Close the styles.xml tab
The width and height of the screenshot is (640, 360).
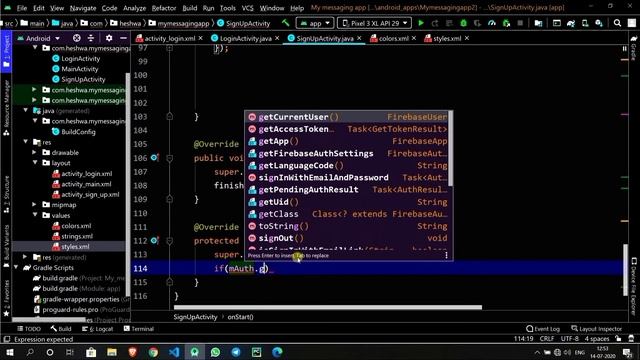point(467,38)
